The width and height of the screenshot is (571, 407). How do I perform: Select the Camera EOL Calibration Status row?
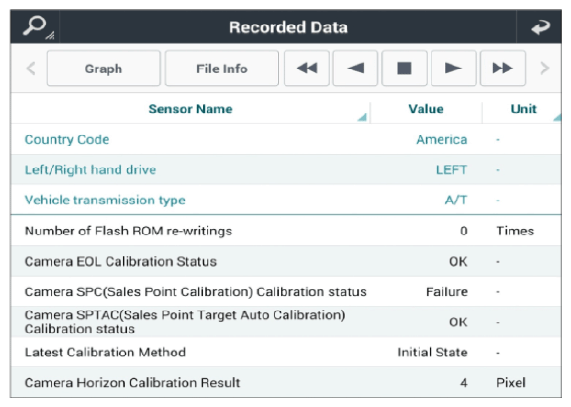click(x=286, y=261)
